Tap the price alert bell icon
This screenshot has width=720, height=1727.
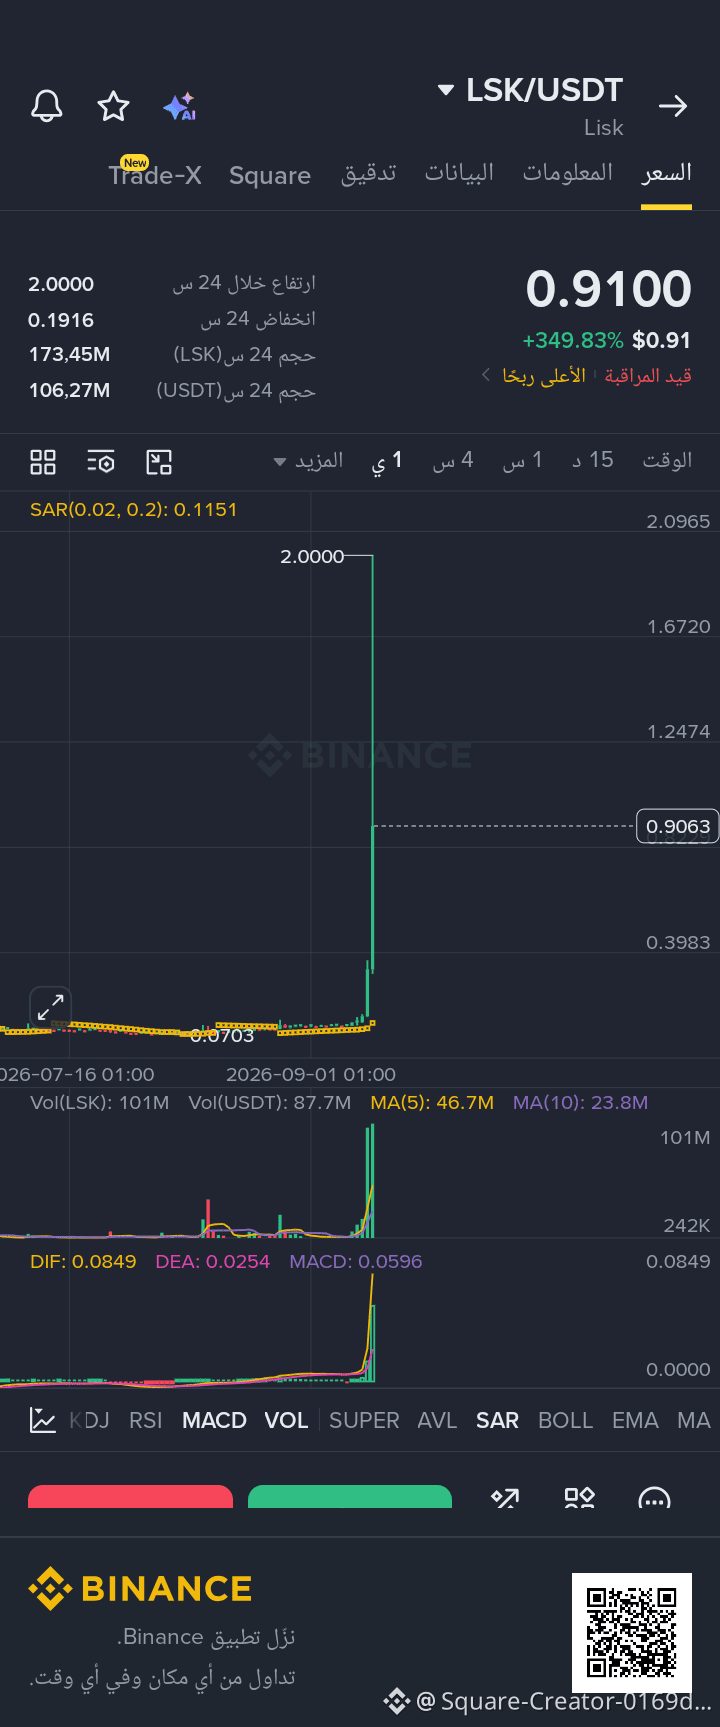click(47, 106)
